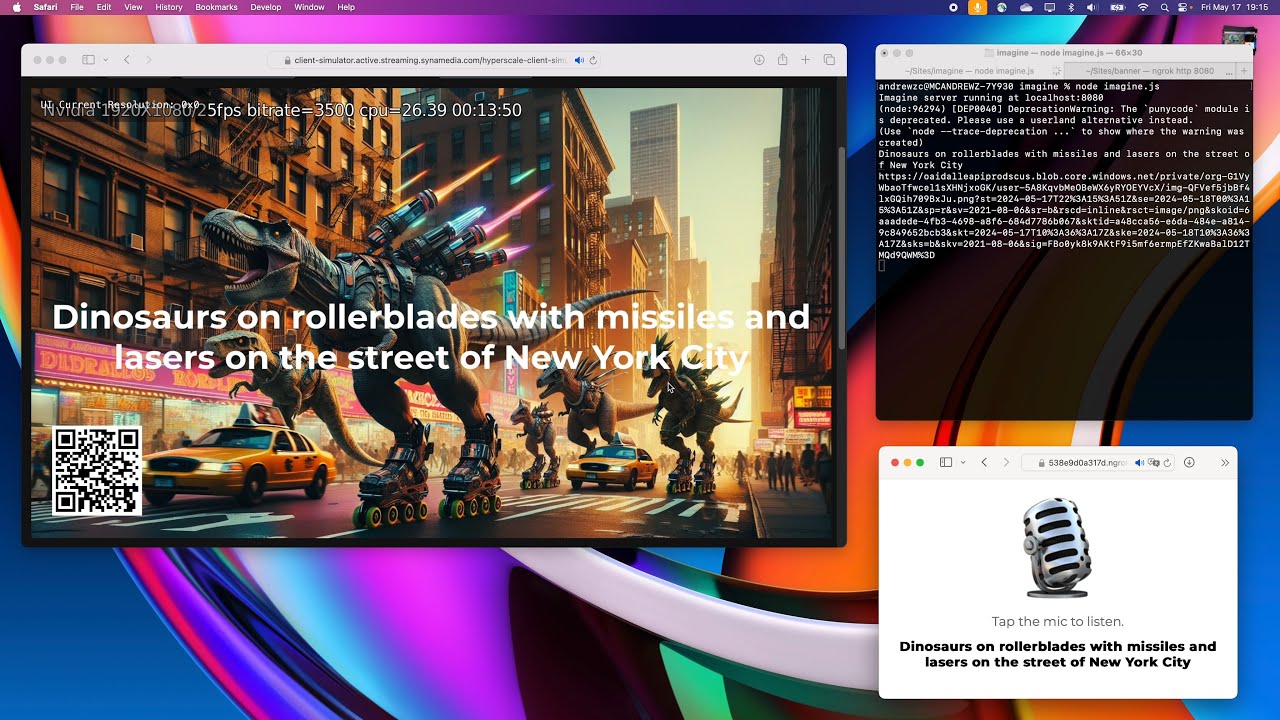The height and width of the screenshot is (720, 1280).
Task: Add a new Terminal tab with plus button
Action: (x=1245, y=71)
